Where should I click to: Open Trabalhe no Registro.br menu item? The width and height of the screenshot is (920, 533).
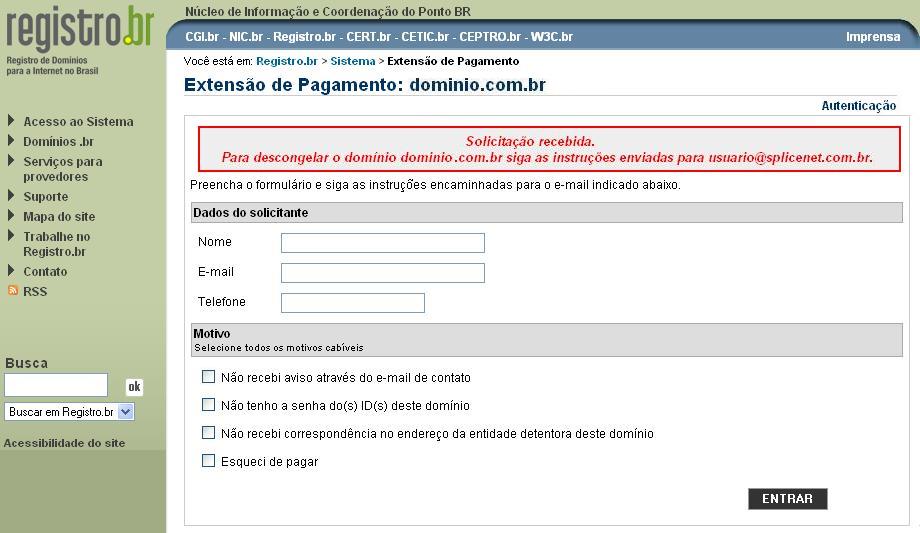coord(57,244)
